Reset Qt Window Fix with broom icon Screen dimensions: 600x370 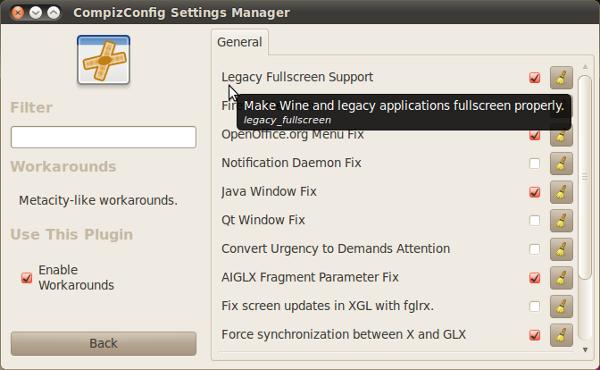pyautogui.click(x=561, y=220)
